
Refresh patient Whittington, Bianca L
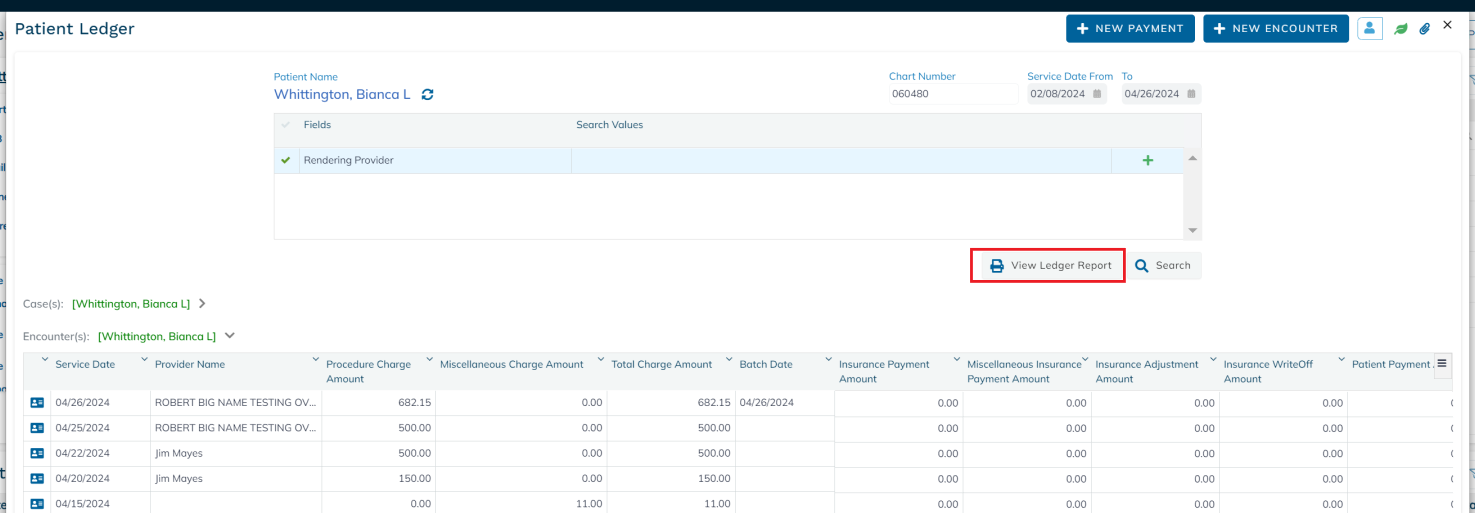point(427,94)
